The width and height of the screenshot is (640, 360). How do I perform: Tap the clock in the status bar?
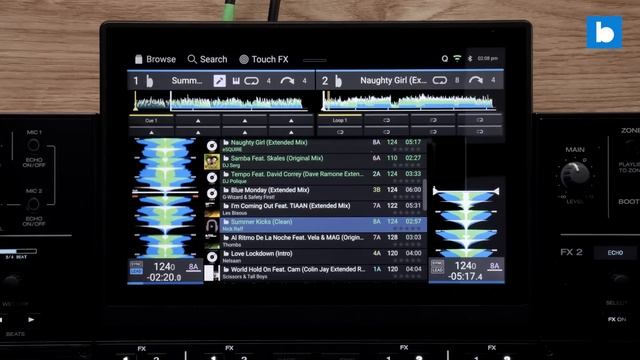point(487,58)
